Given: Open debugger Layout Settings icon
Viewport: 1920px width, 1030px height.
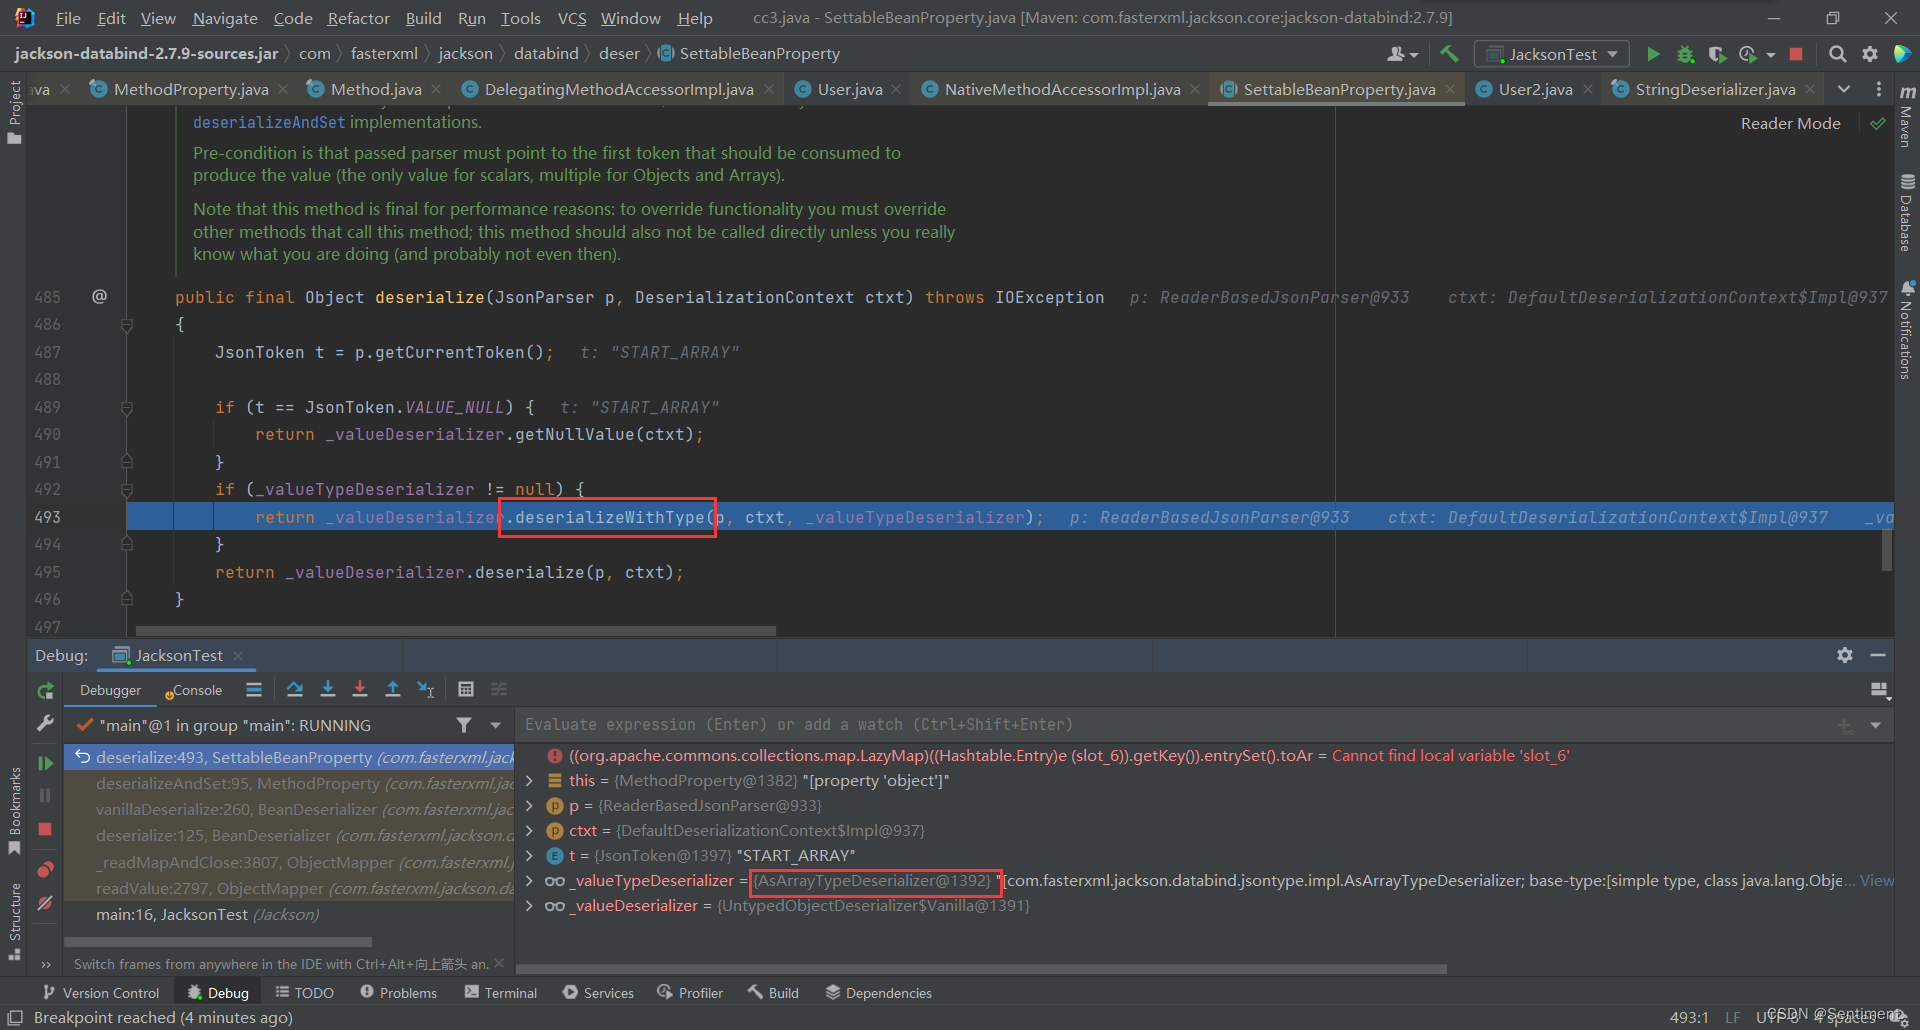Looking at the screenshot, I should [x=1879, y=690].
